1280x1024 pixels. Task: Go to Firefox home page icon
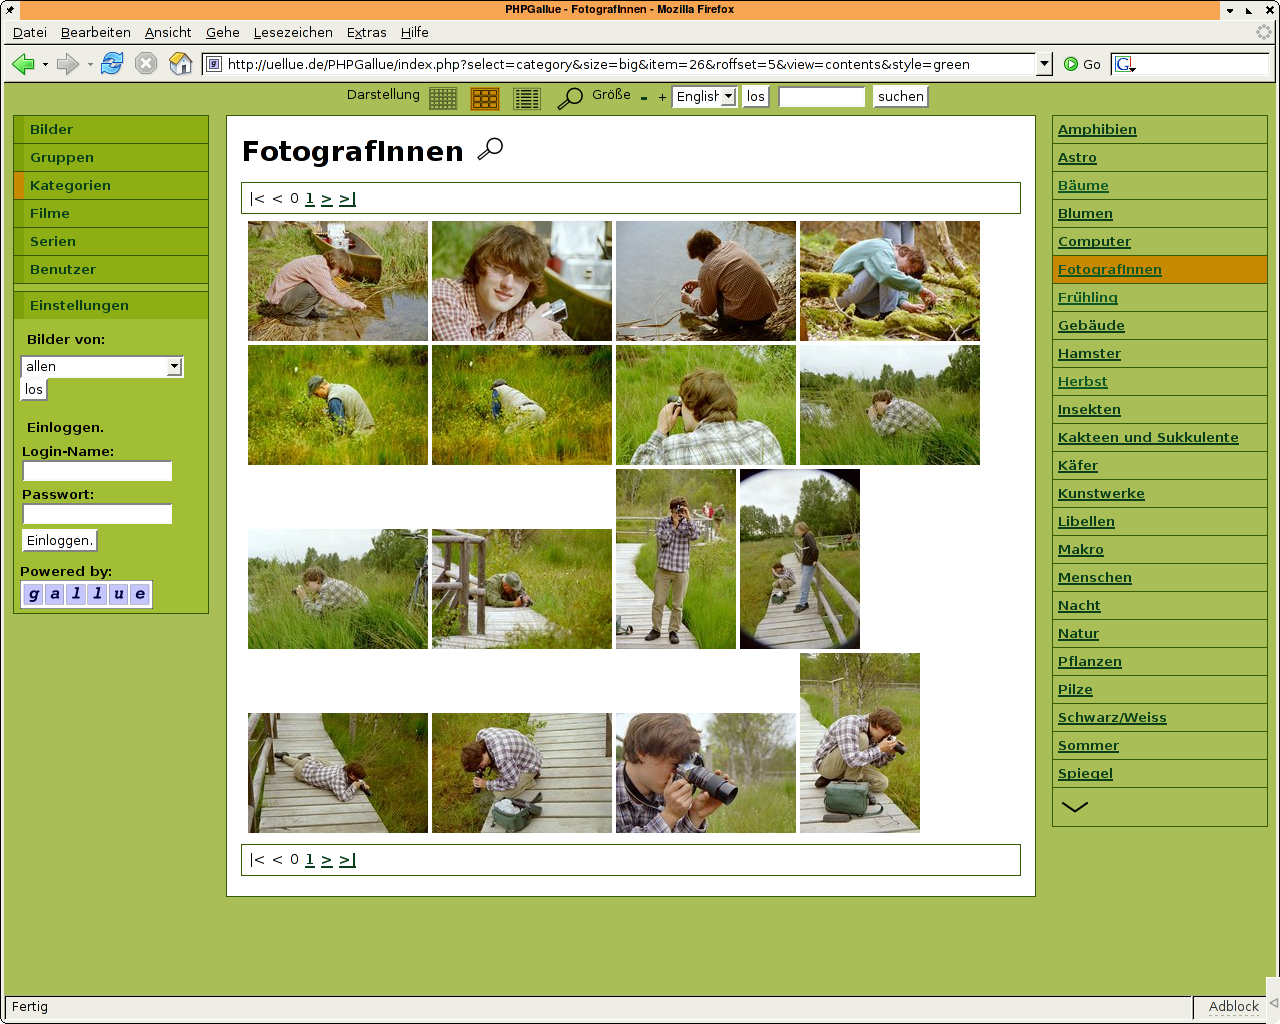(180, 64)
